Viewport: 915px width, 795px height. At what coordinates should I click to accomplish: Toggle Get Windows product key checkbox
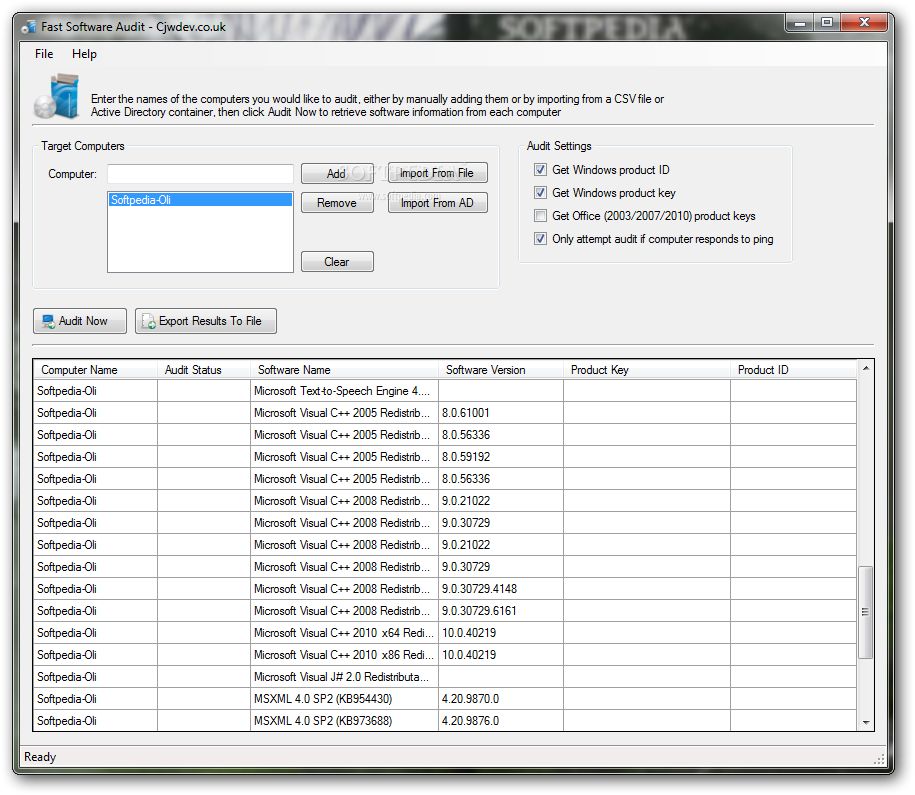pos(540,193)
